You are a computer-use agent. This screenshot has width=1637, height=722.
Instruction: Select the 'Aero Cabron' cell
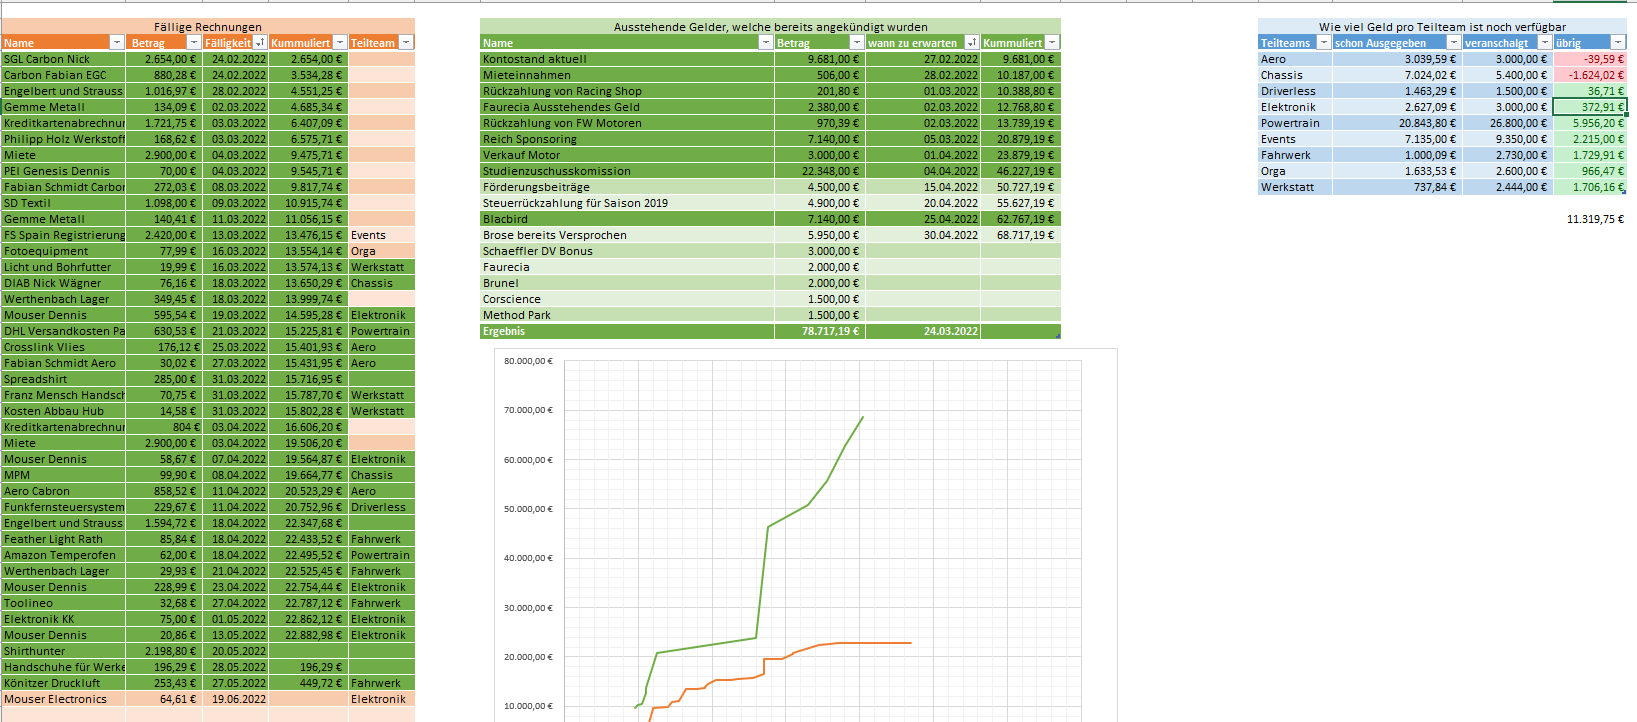(63, 491)
